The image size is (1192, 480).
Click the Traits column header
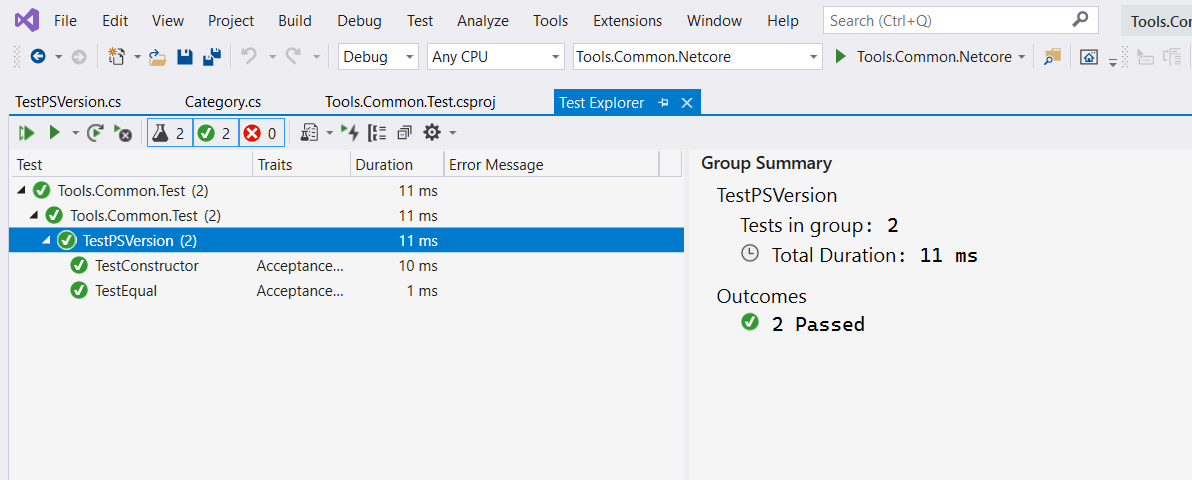tap(302, 164)
